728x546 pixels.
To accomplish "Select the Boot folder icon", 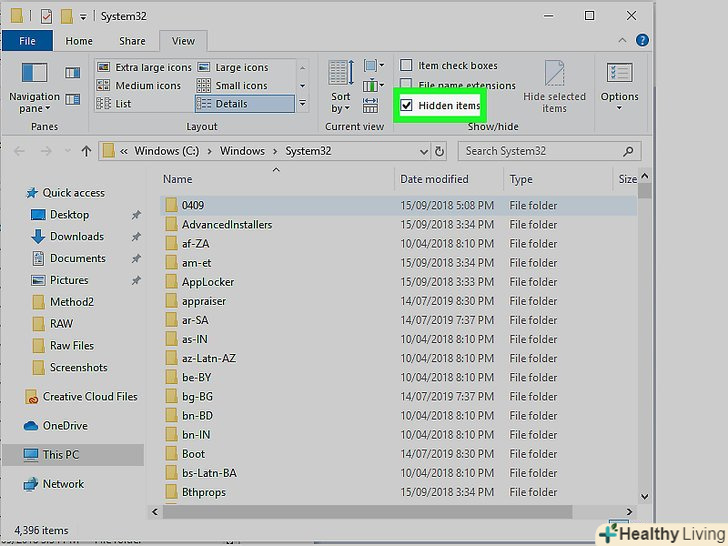I will point(171,454).
